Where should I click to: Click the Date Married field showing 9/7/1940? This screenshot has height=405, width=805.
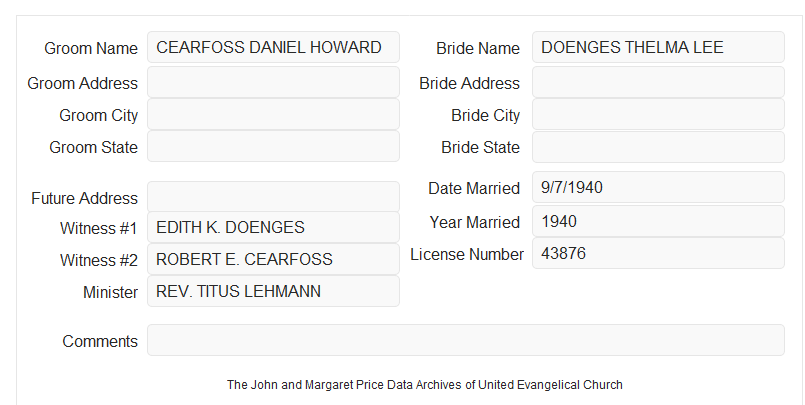tap(658, 187)
